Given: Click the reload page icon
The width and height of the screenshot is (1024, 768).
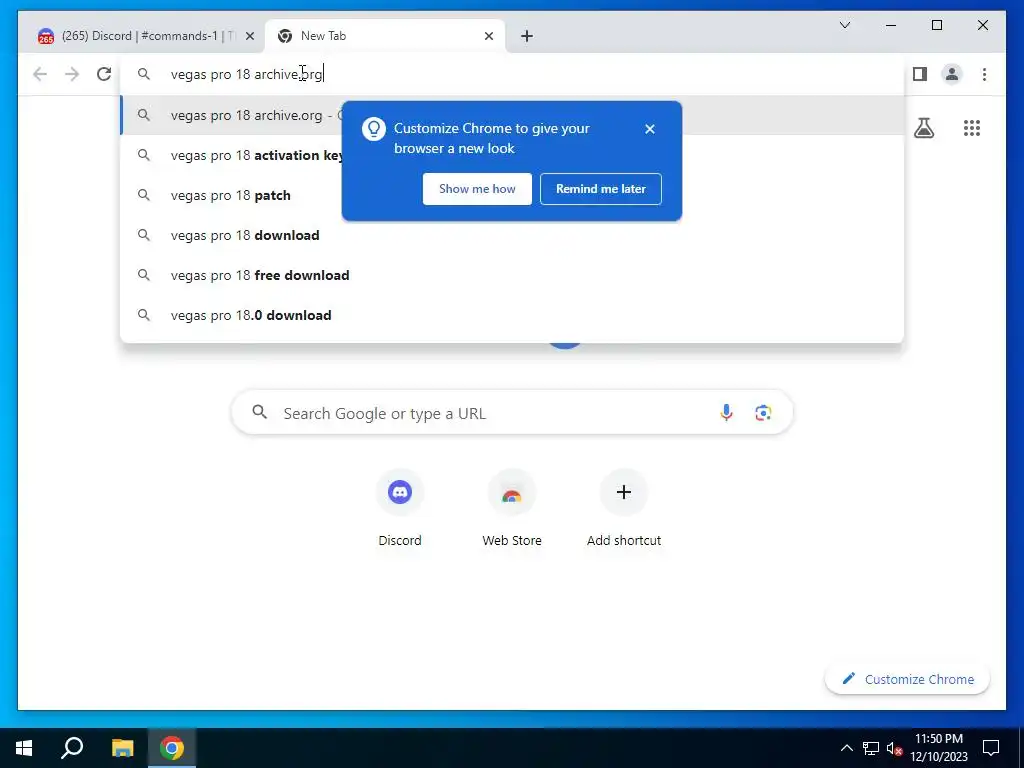Looking at the screenshot, I should (104, 74).
